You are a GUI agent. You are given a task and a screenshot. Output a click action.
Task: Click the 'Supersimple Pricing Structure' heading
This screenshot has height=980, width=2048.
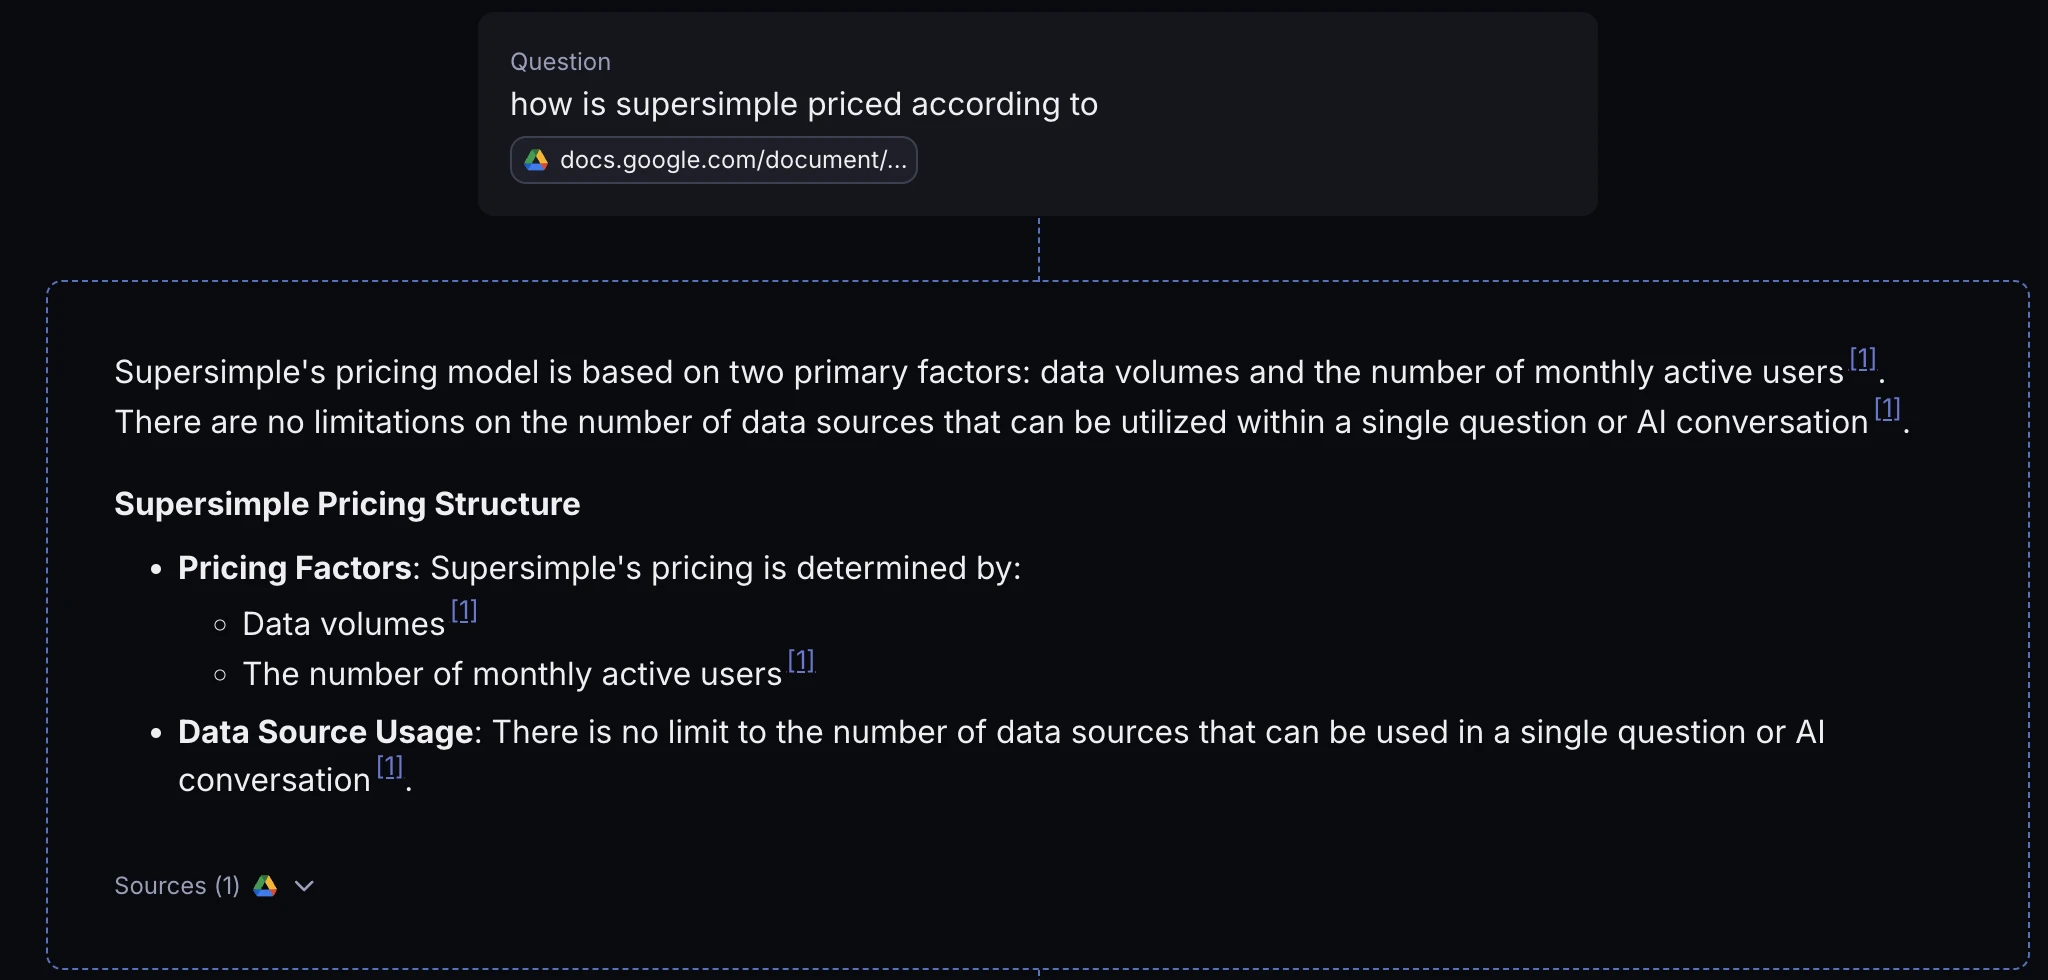(347, 504)
